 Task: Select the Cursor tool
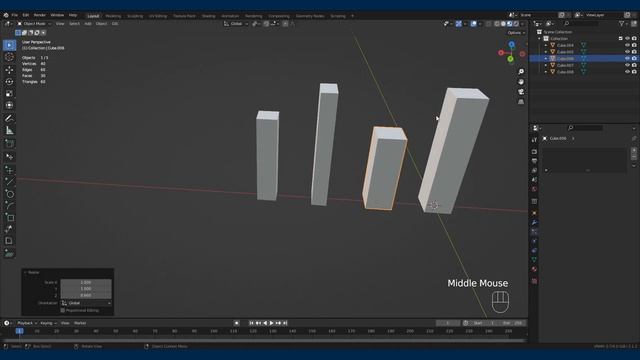[9, 57]
